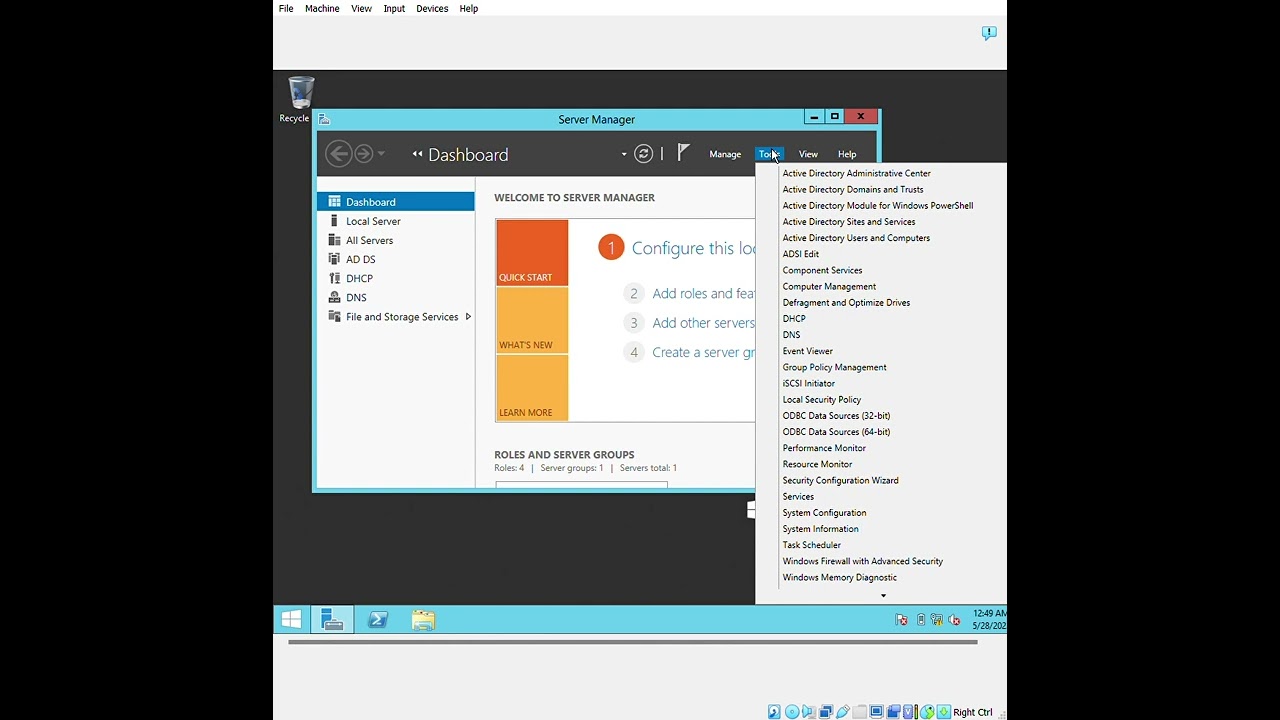Open the VirtualBox Input menu

click(394, 8)
